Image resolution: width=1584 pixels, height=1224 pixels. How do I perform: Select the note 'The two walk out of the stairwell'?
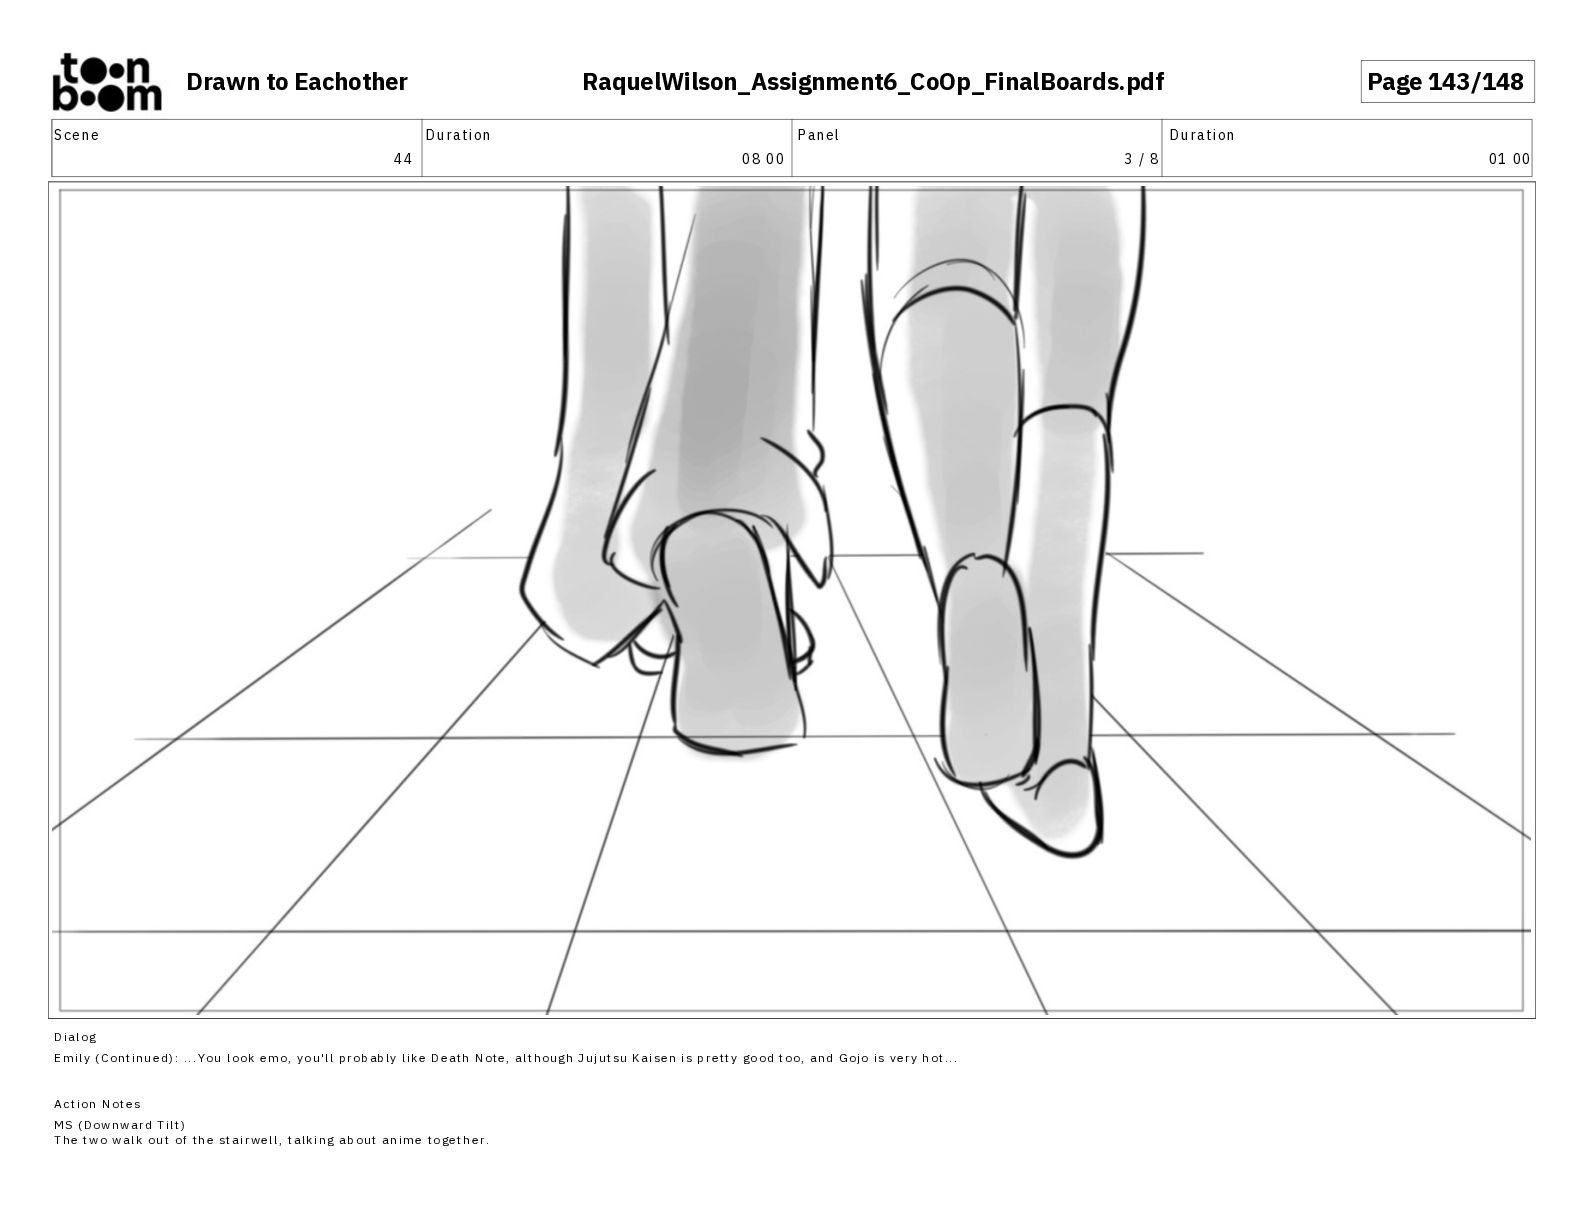166,1140
